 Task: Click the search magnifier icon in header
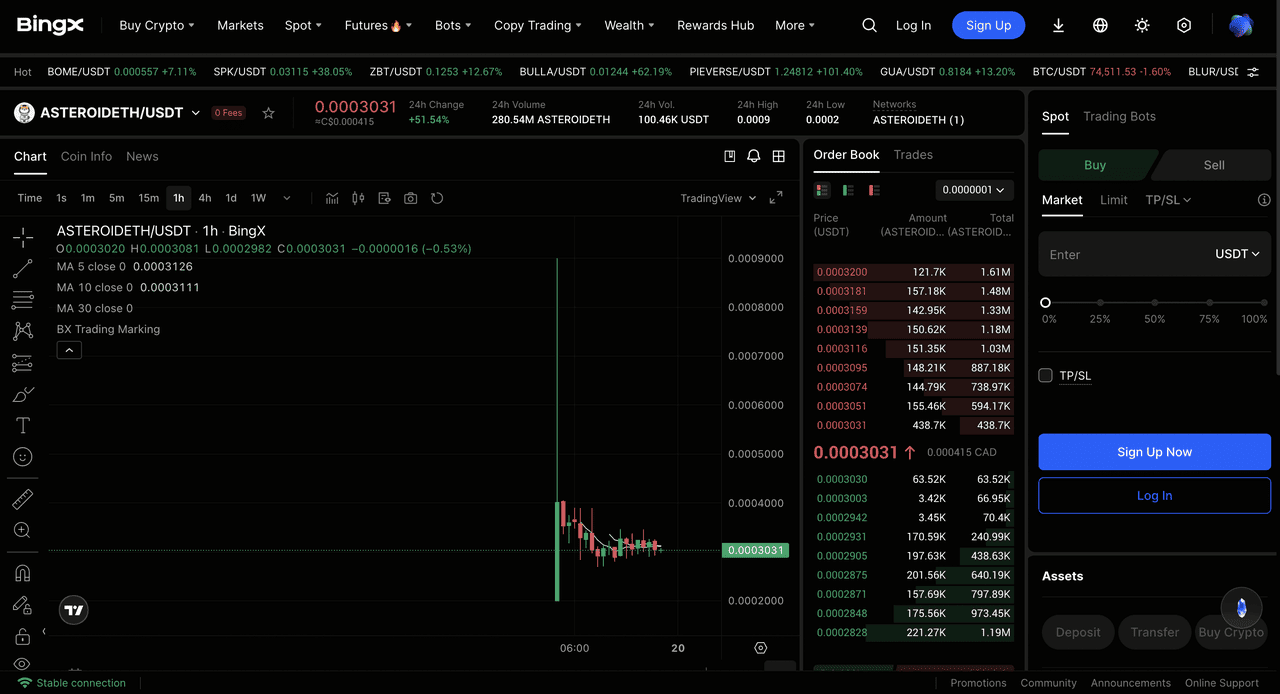(869, 25)
